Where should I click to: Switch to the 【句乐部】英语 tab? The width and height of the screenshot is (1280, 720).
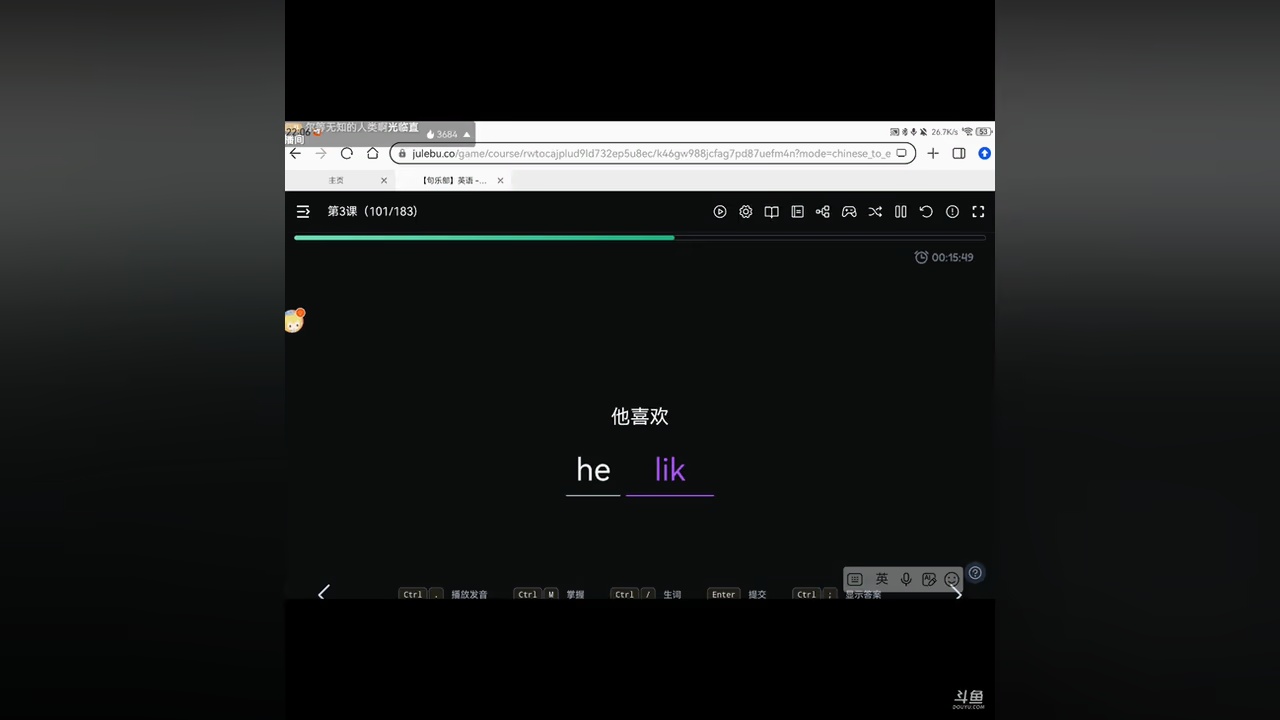pos(456,181)
